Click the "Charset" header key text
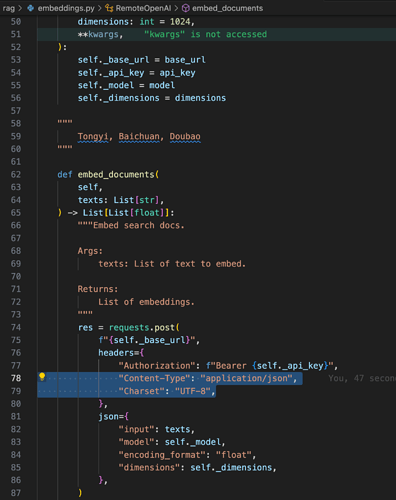Screen dimensions: 396x500 pos(141,391)
